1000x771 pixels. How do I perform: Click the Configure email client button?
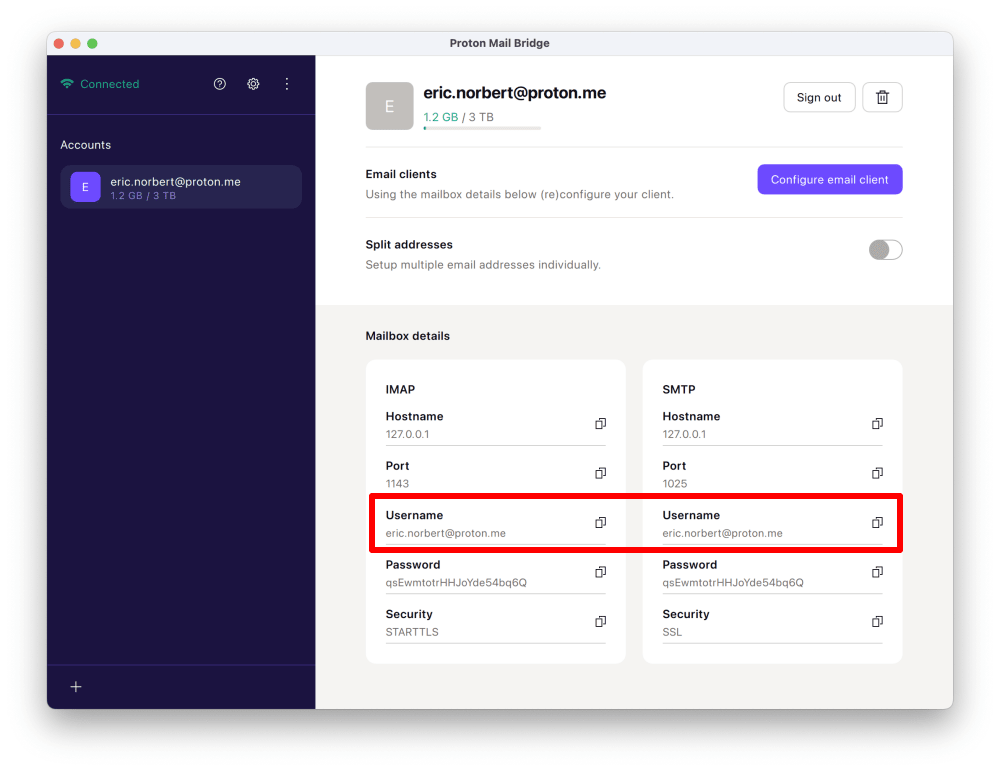click(829, 179)
